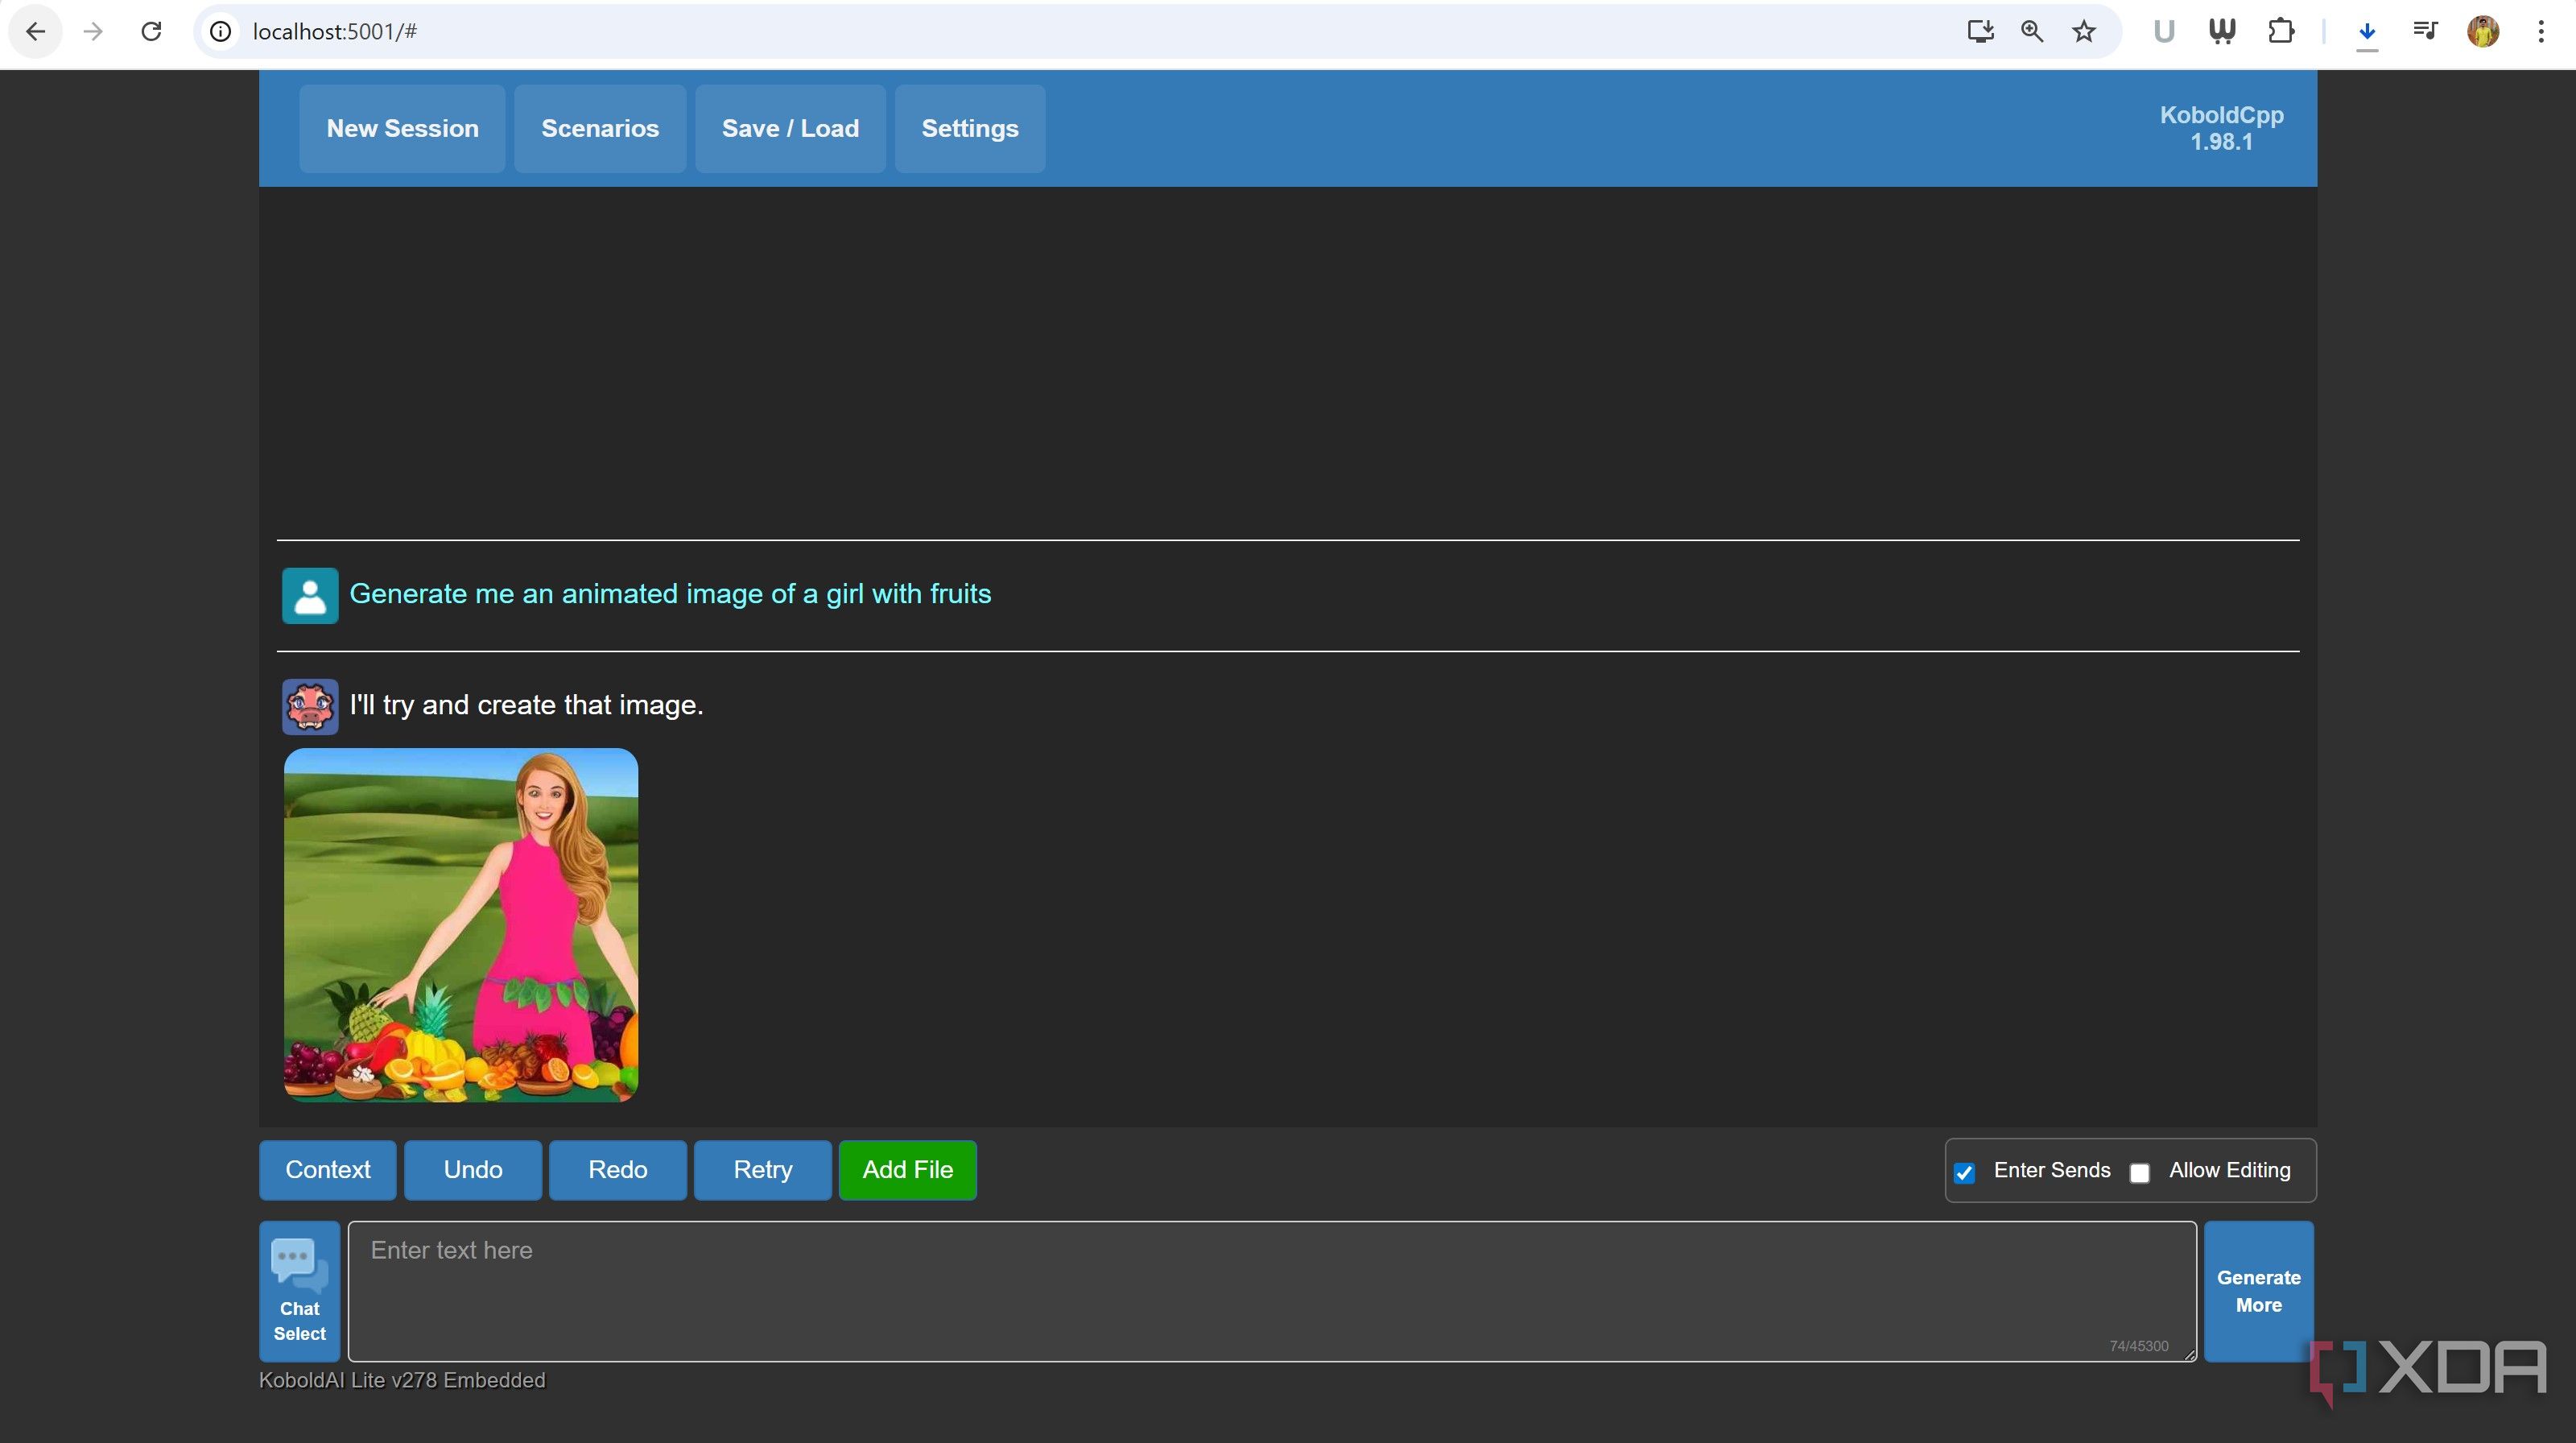2576x1443 pixels.
Task: Open browser downloads arrow icon
Action: click(2367, 32)
